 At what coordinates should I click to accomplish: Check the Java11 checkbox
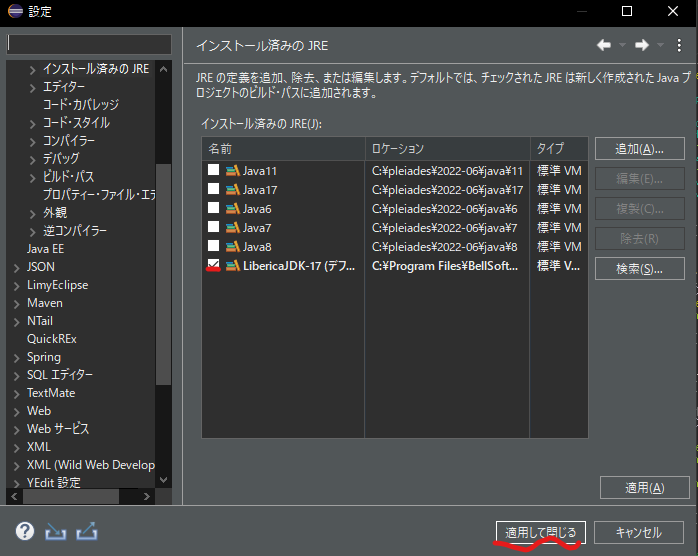[x=214, y=170]
